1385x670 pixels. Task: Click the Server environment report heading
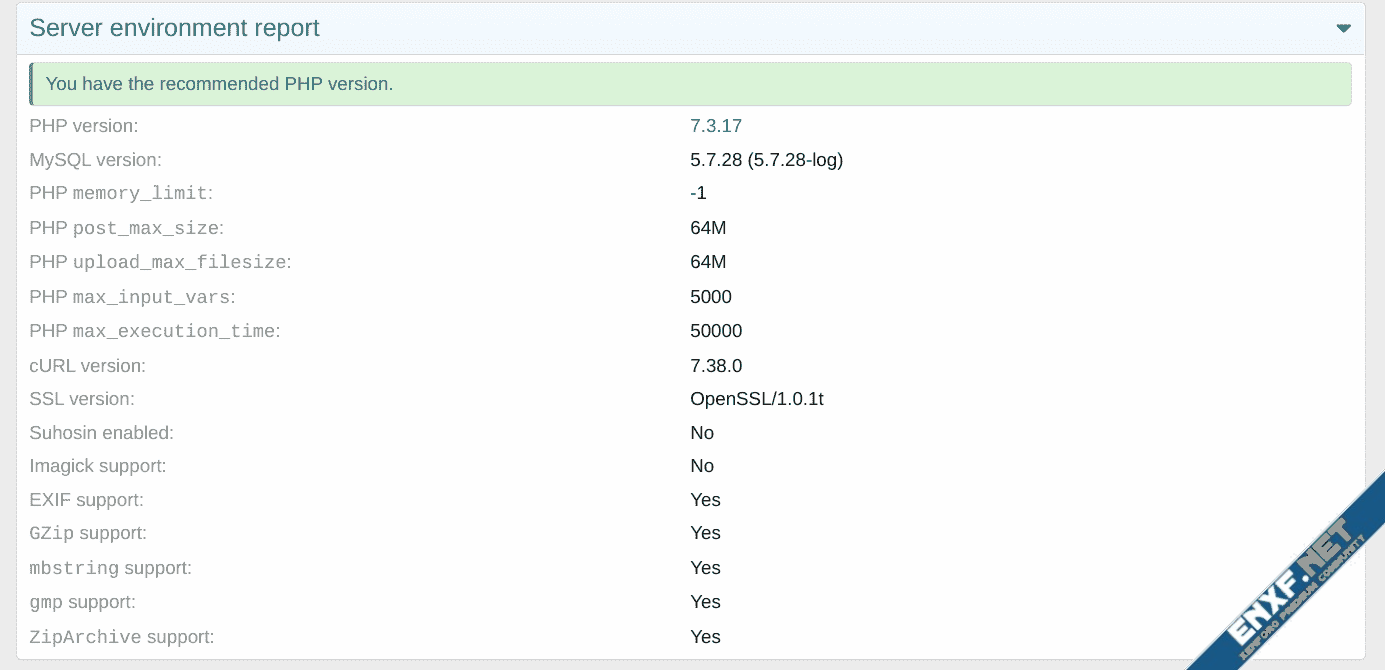point(175,28)
